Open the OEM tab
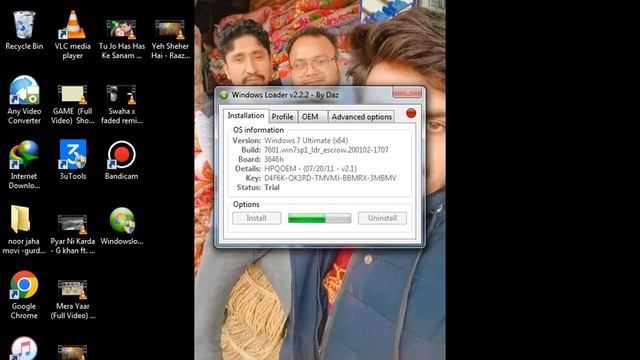Image resolution: width=640 pixels, height=360 pixels. point(312,117)
